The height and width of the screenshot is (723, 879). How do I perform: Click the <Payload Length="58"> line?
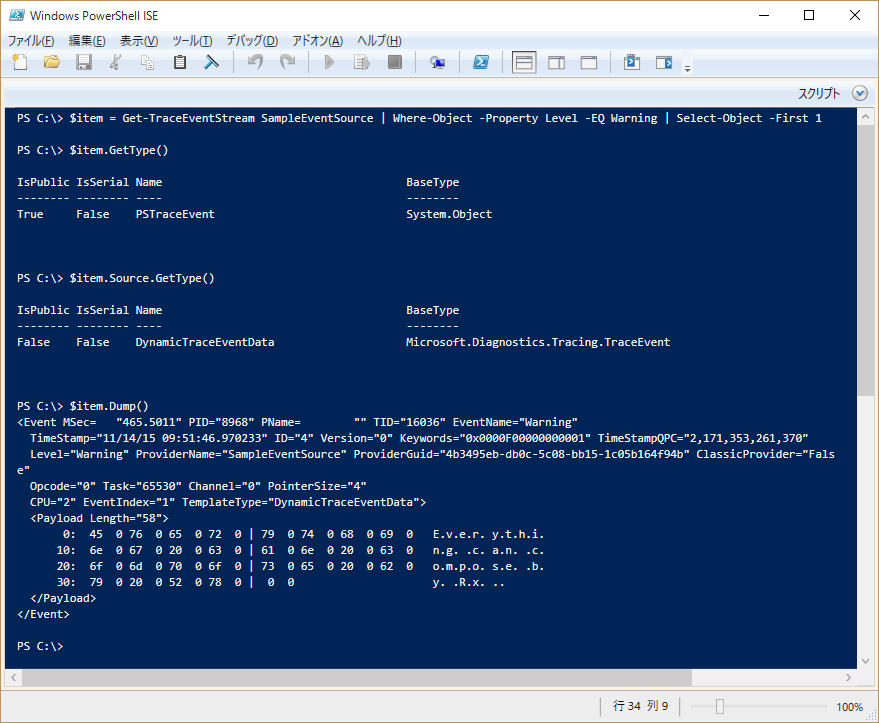click(99, 518)
